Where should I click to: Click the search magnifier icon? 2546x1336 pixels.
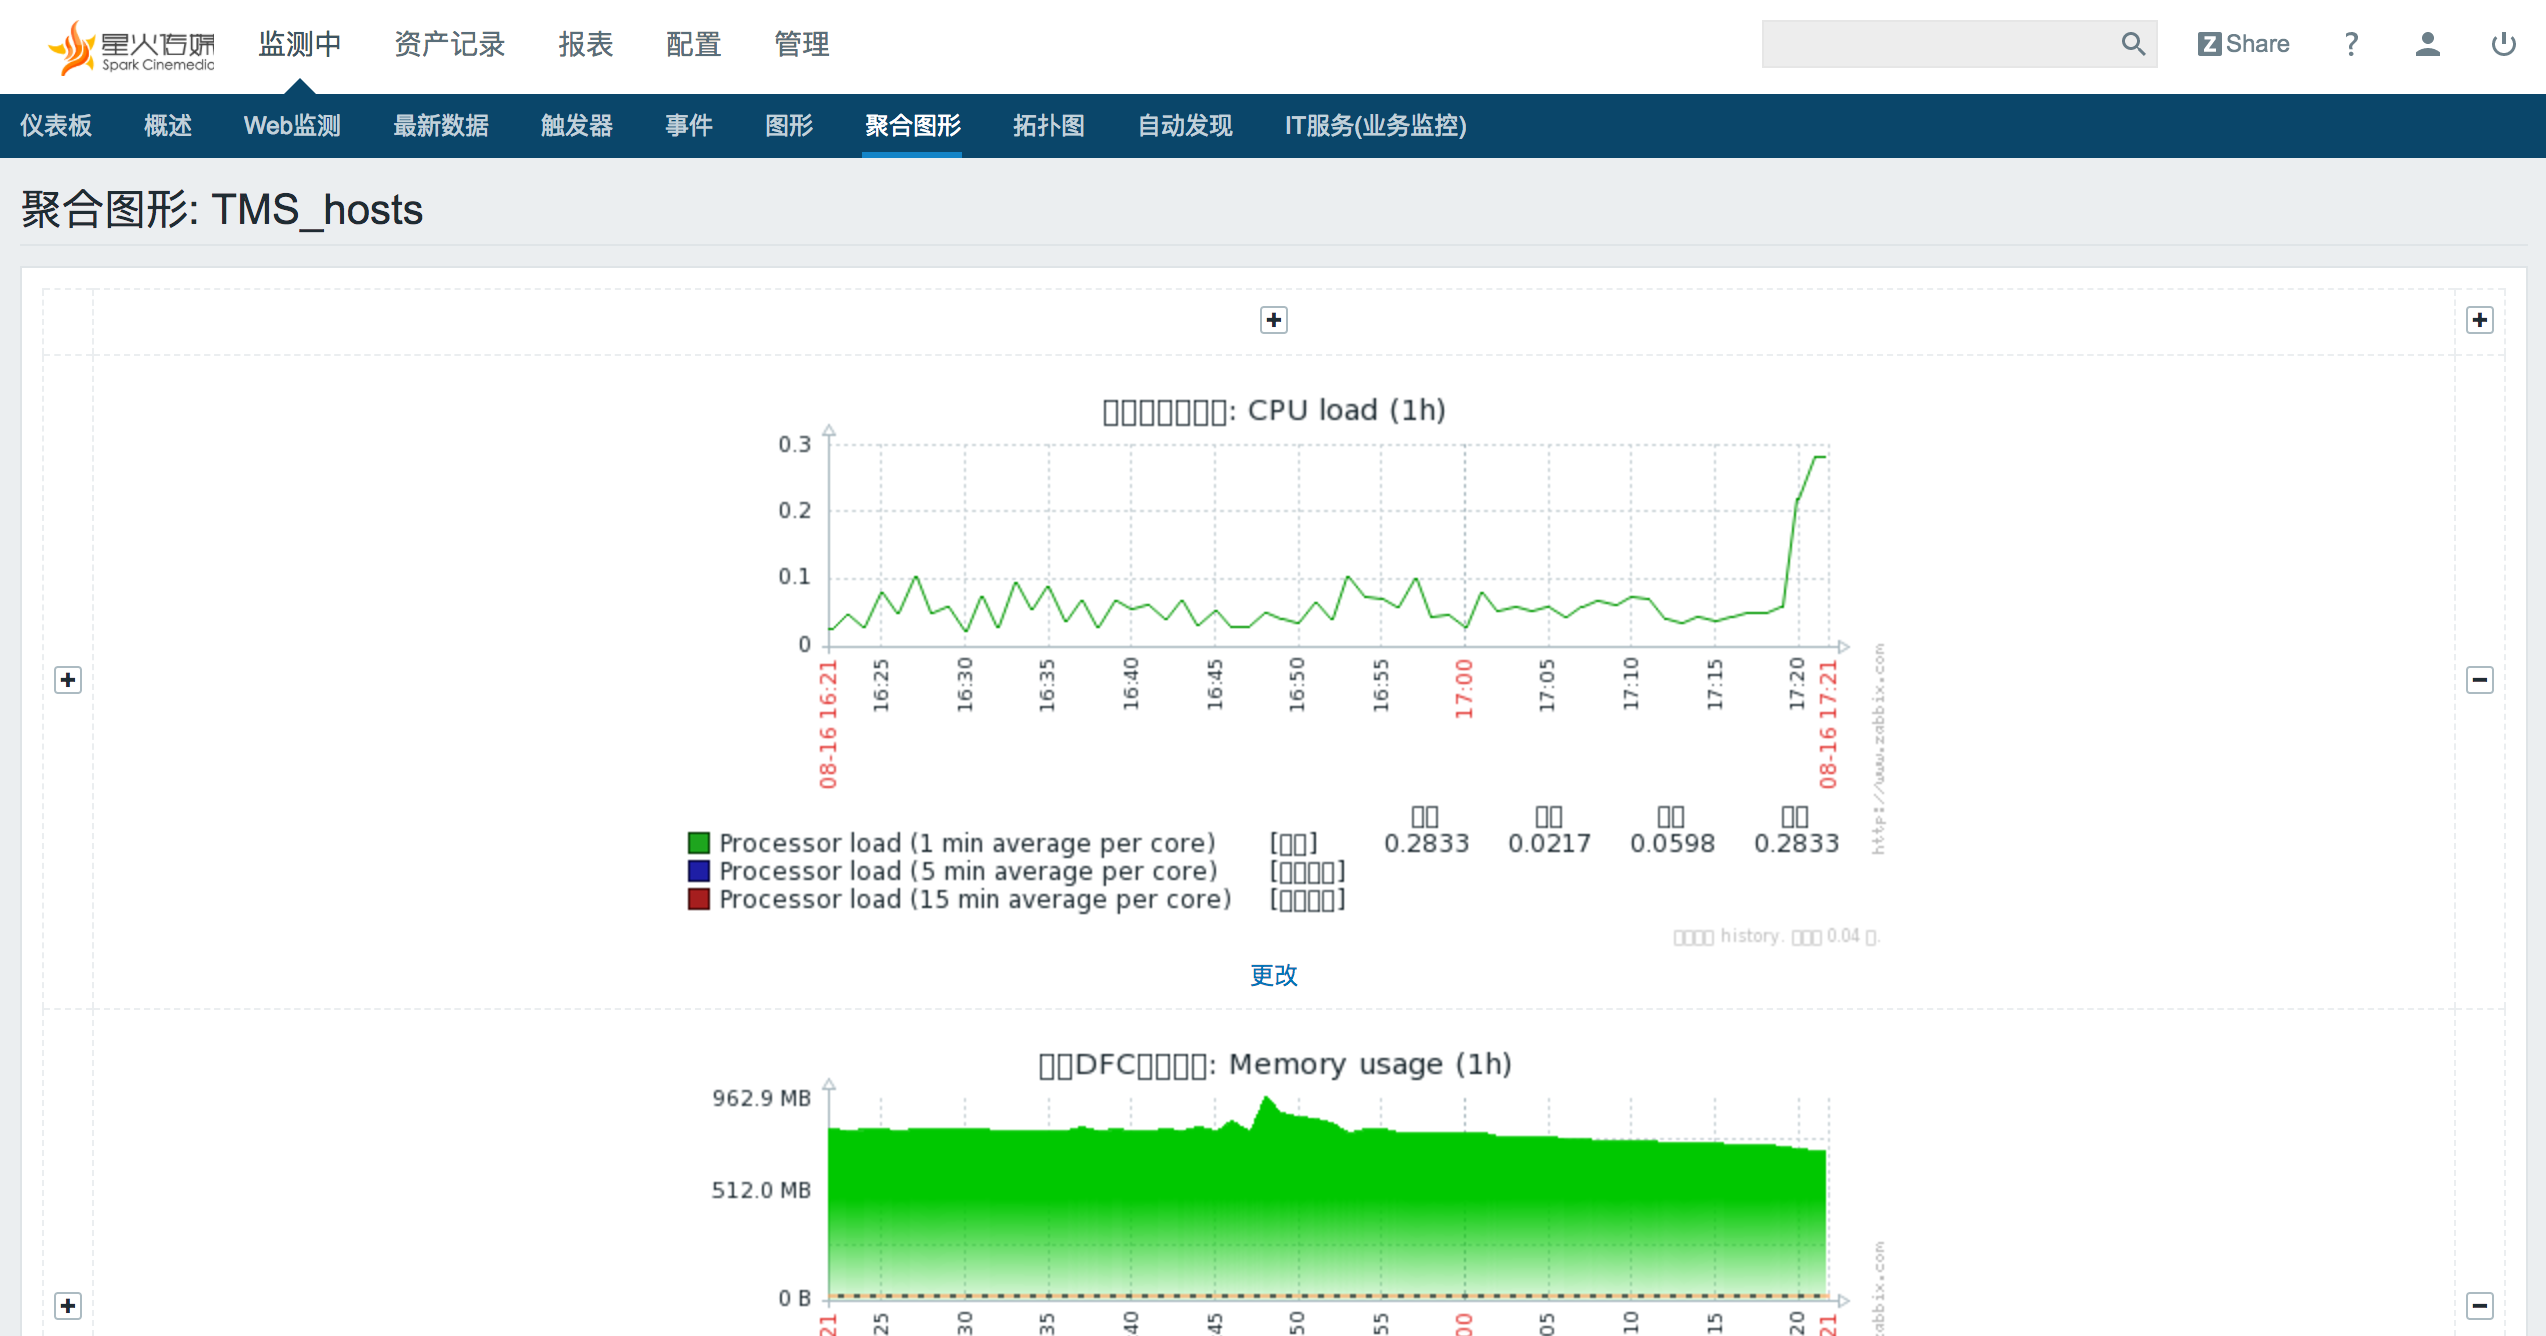tap(2133, 44)
